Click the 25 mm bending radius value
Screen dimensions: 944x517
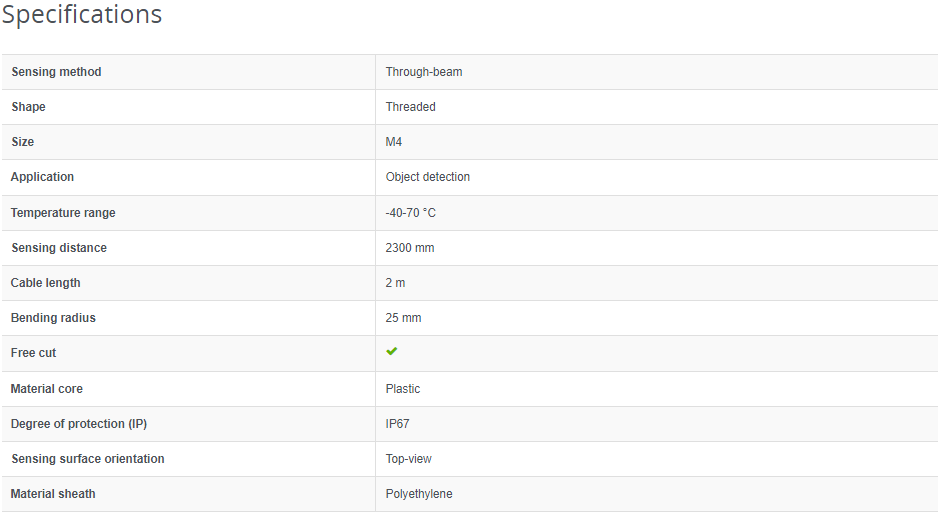(x=404, y=318)
